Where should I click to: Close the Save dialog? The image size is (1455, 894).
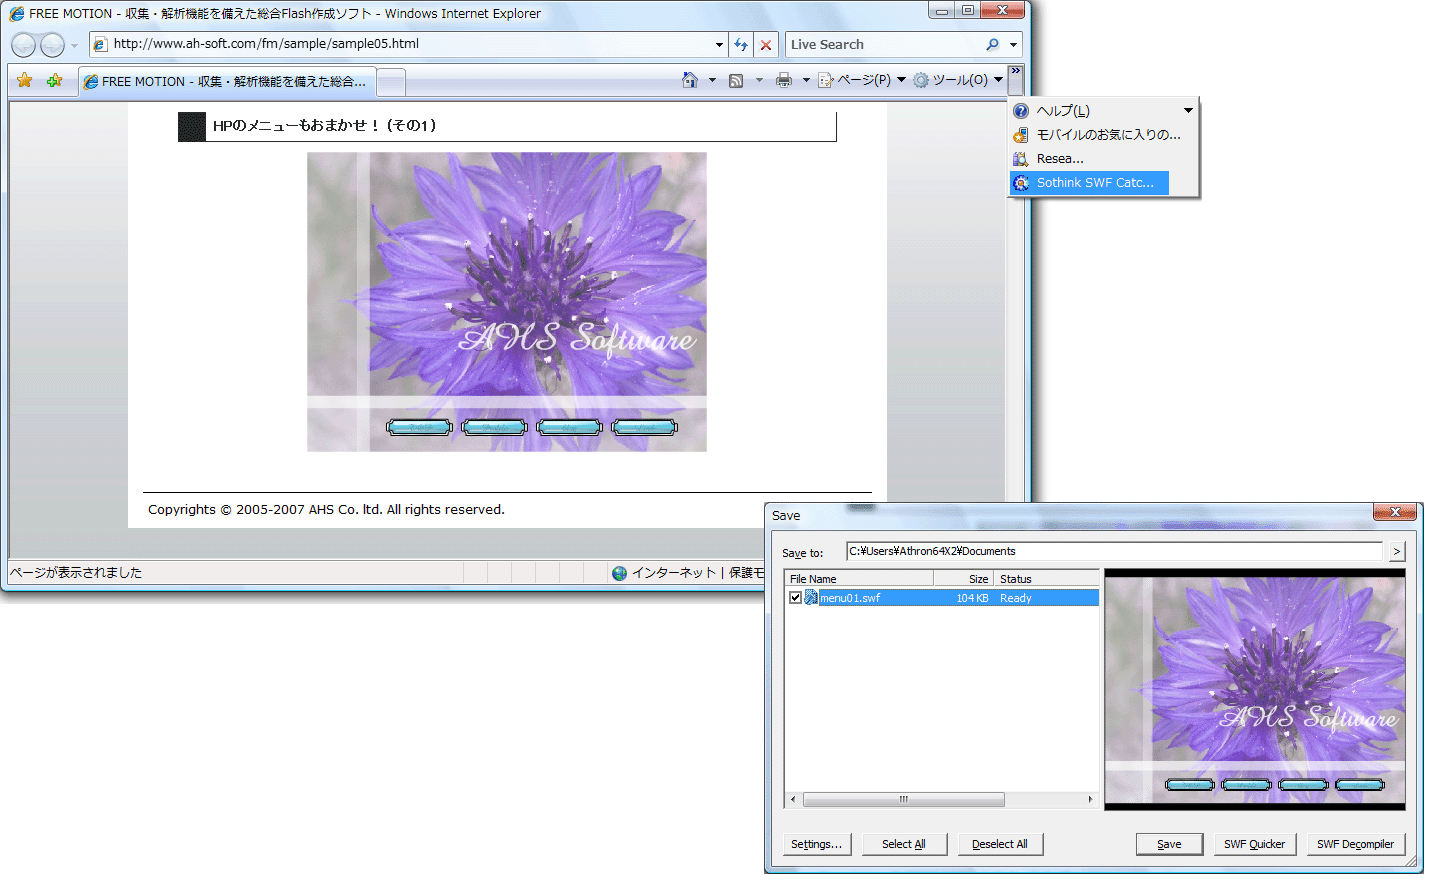click(1395, 512)
